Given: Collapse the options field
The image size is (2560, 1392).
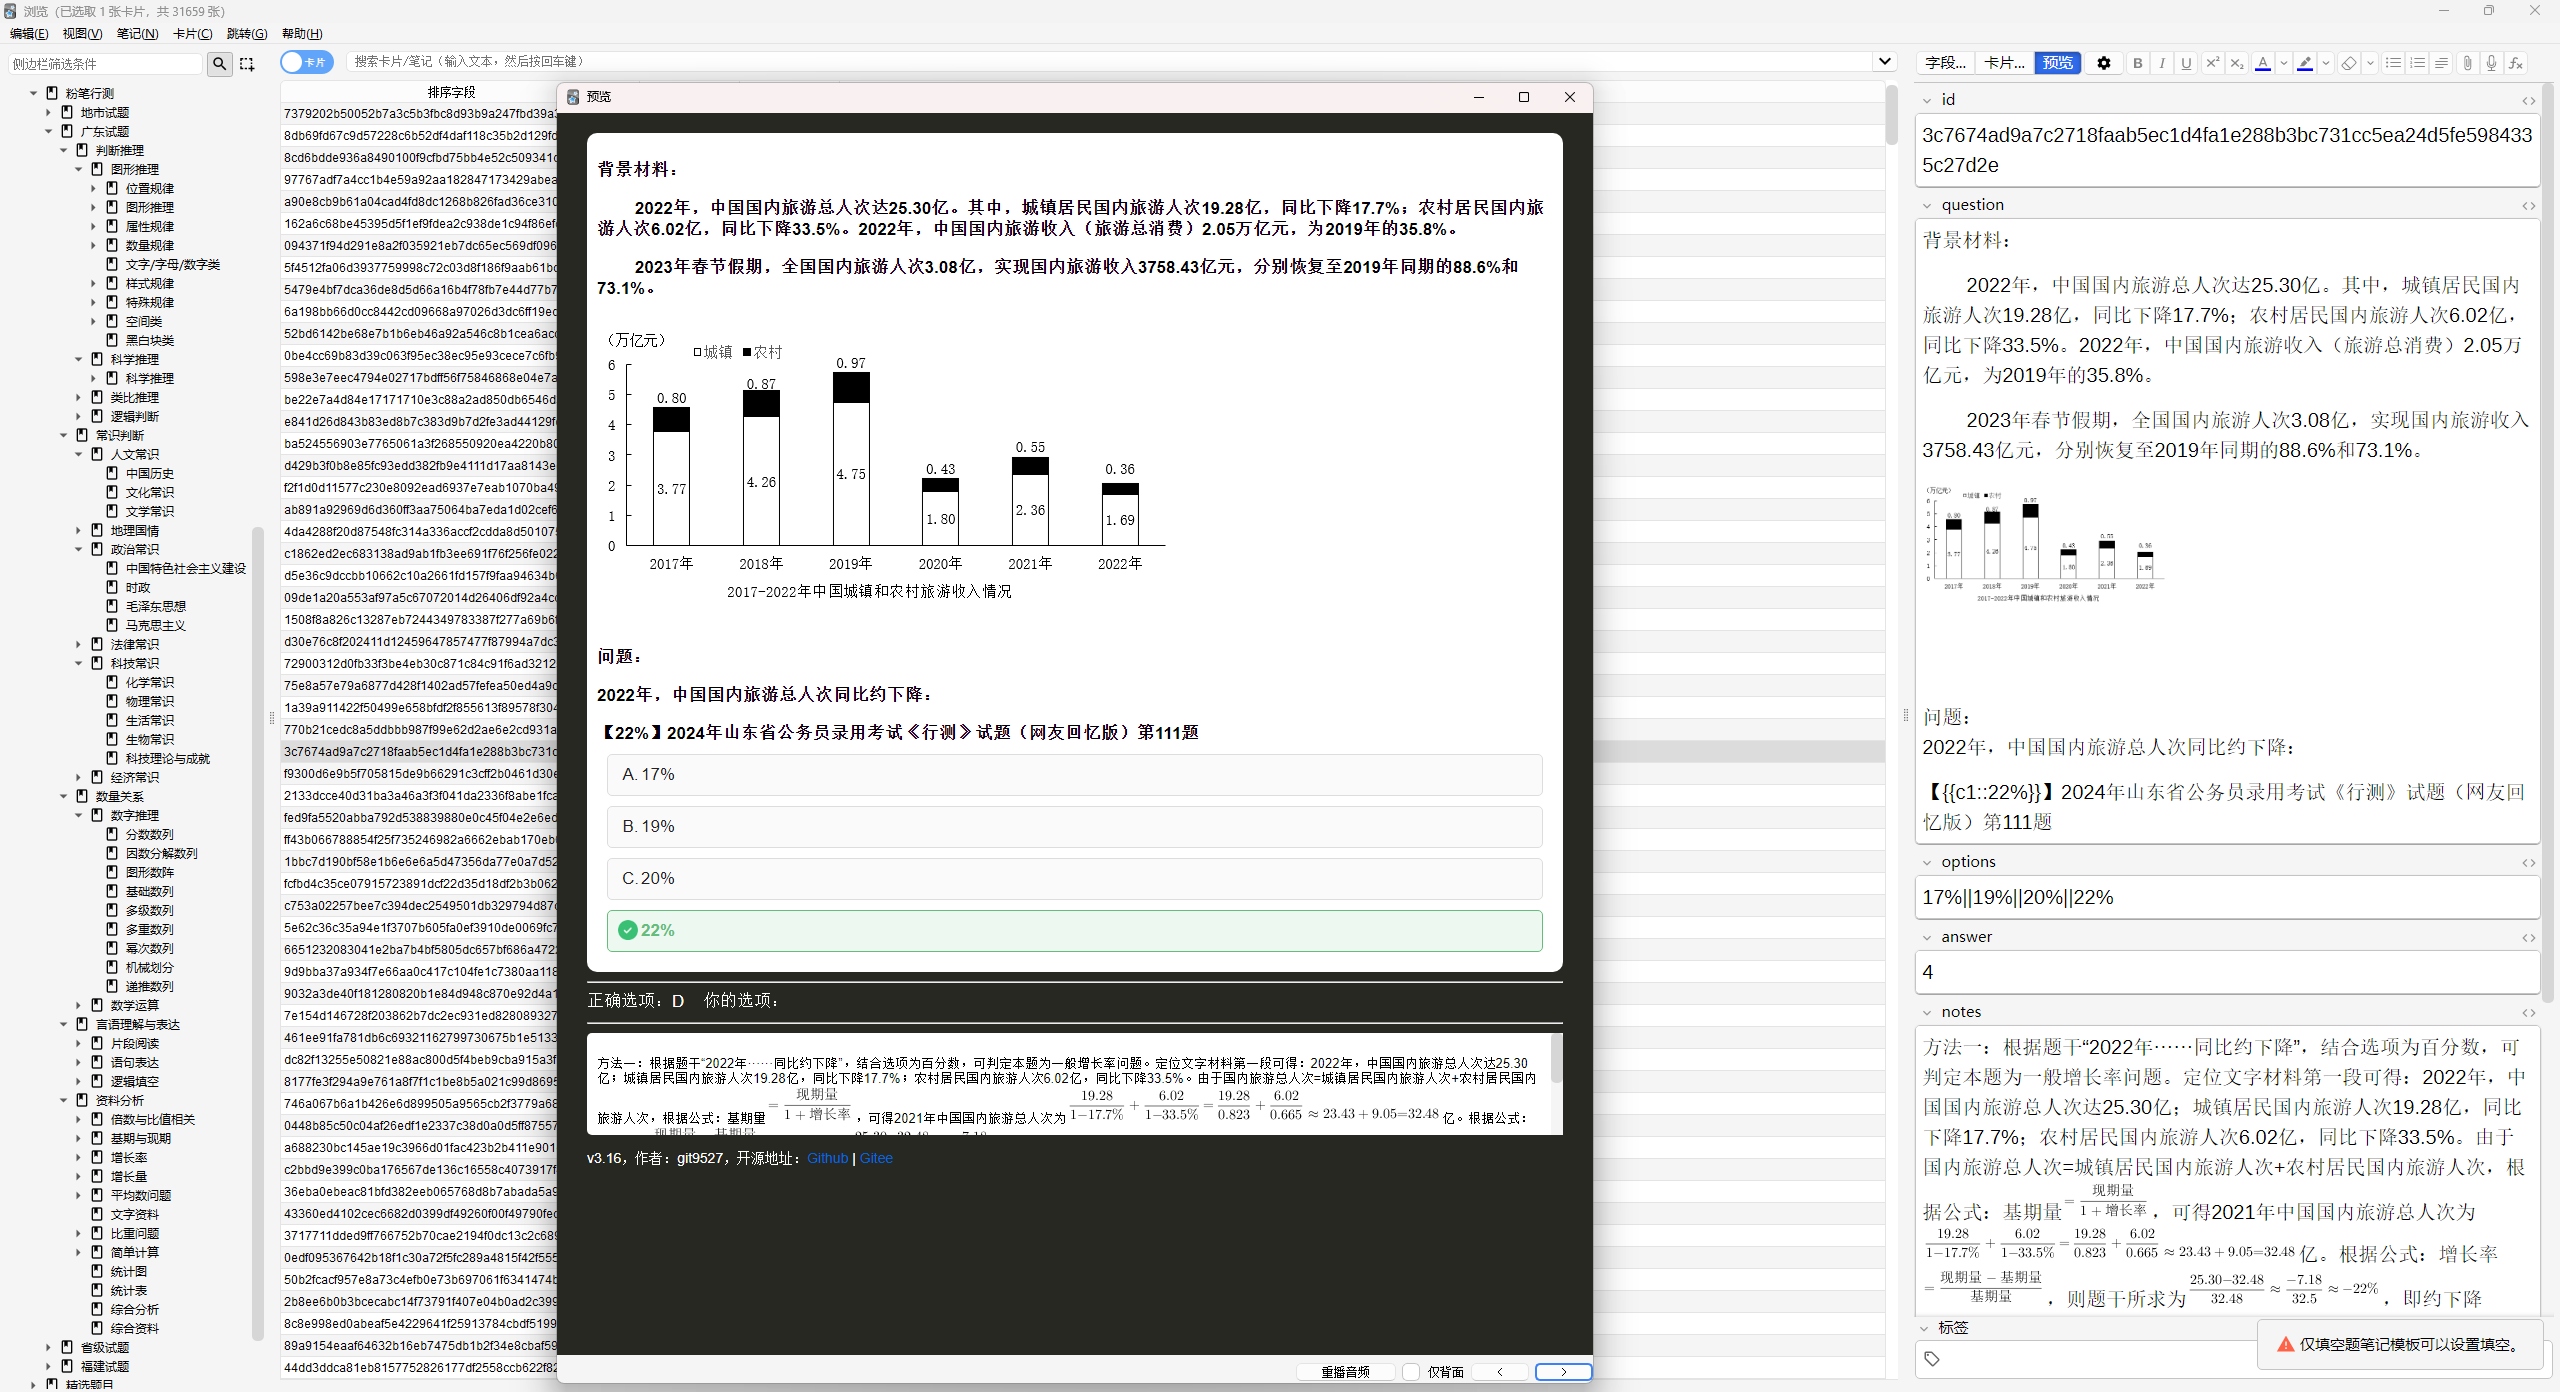Looking at the screenshot, I should coord(1927,862).
